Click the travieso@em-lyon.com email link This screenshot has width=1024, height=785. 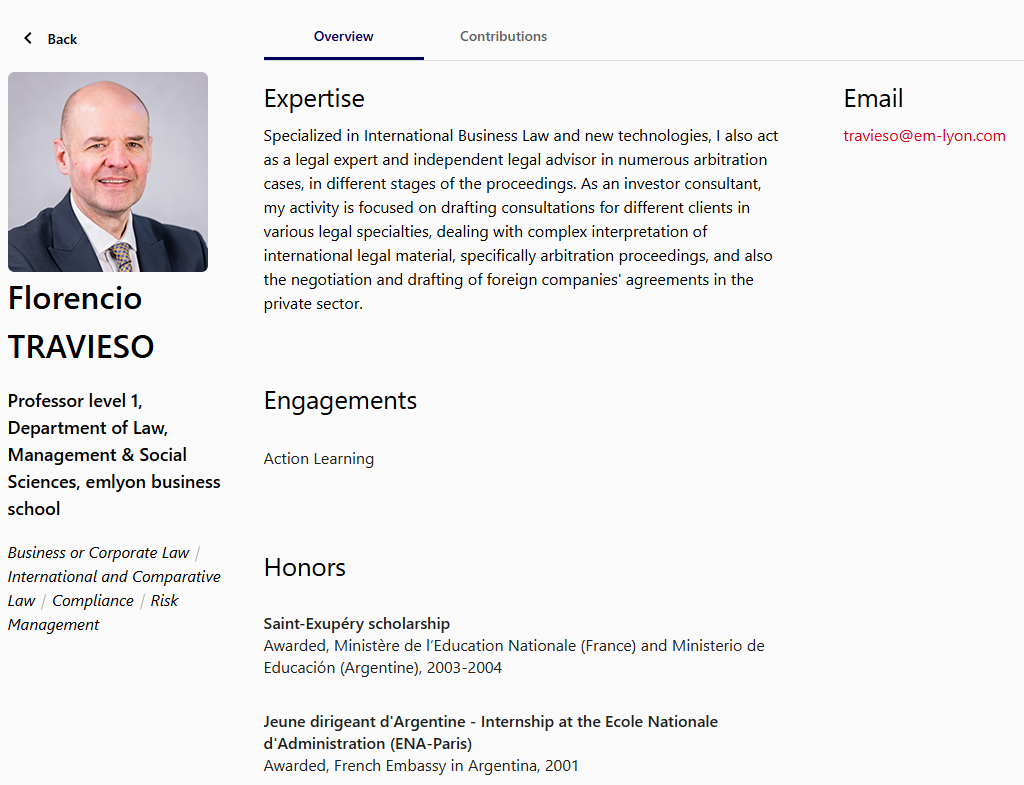(924, 136)
